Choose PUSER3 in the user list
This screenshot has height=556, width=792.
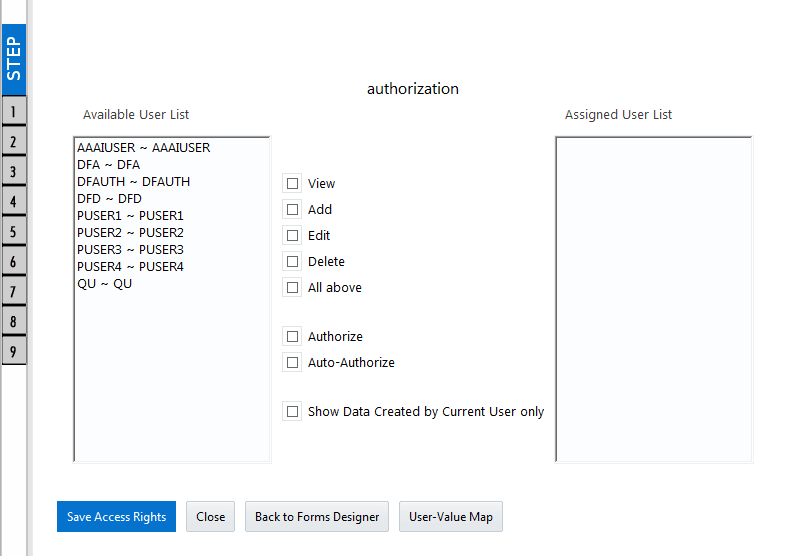pos(130,250)
